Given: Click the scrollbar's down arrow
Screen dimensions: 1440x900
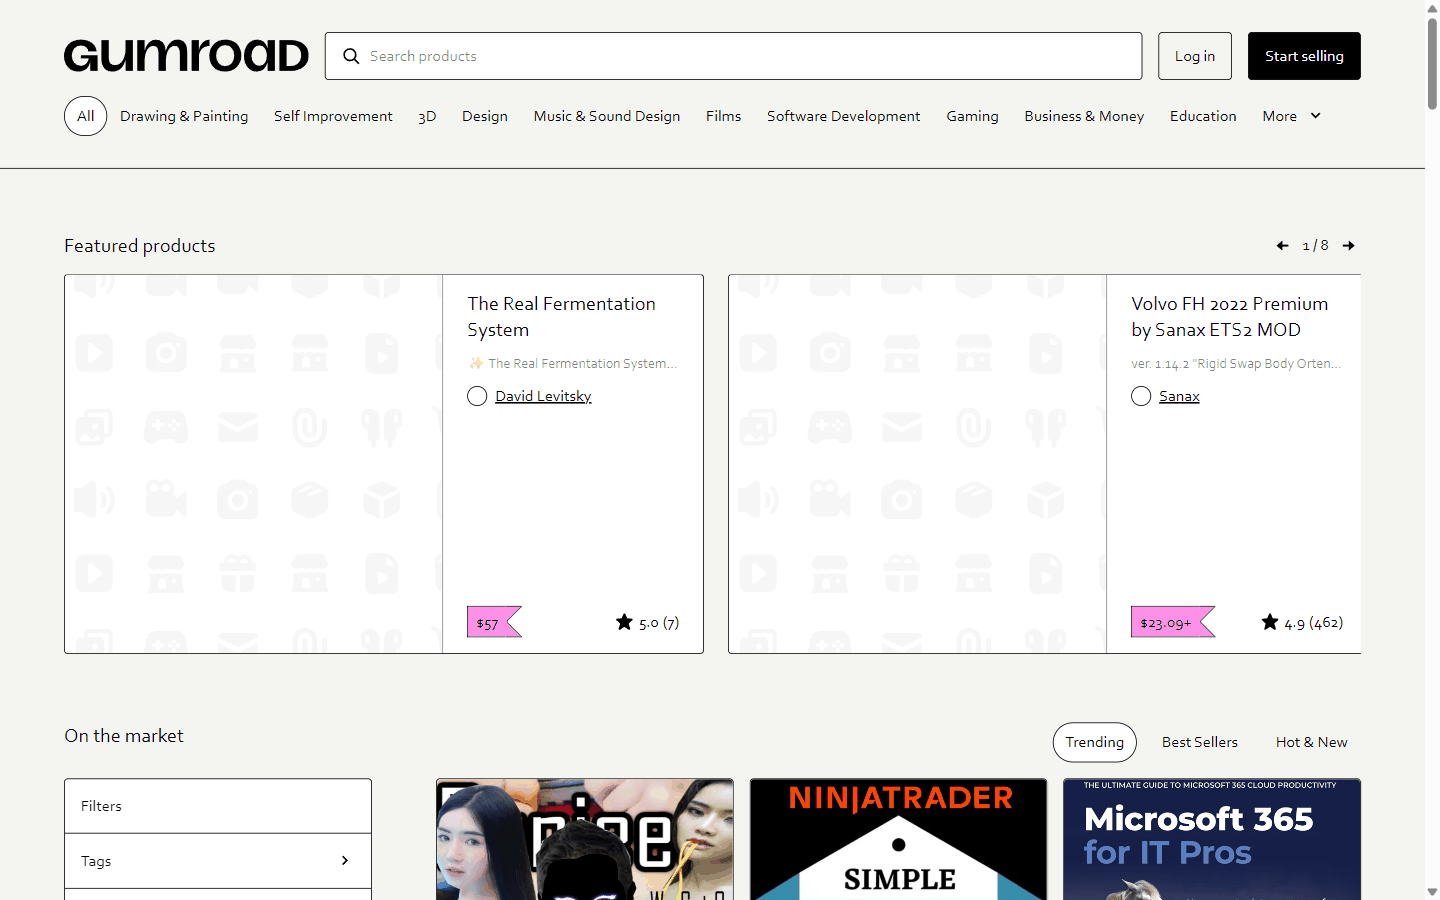Looking at the screenshot, I should pos(1432,892).
